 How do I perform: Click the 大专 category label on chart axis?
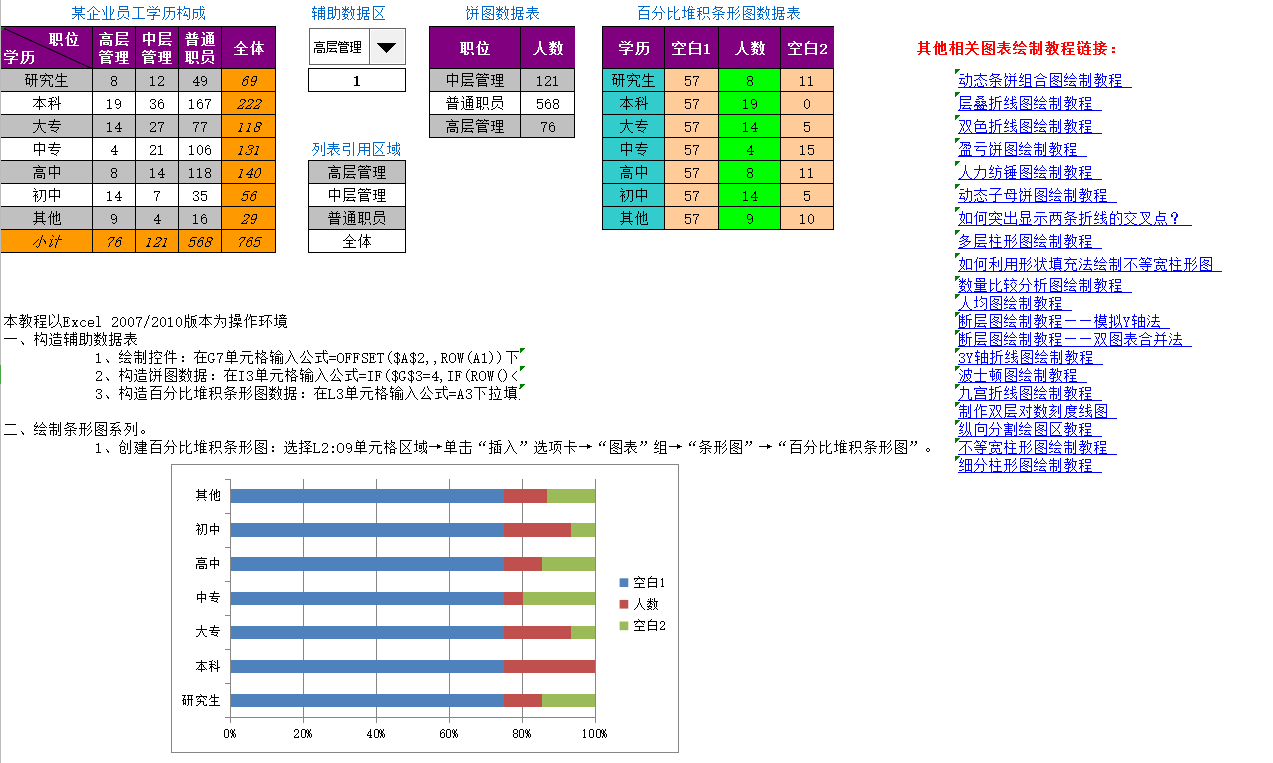208,632
